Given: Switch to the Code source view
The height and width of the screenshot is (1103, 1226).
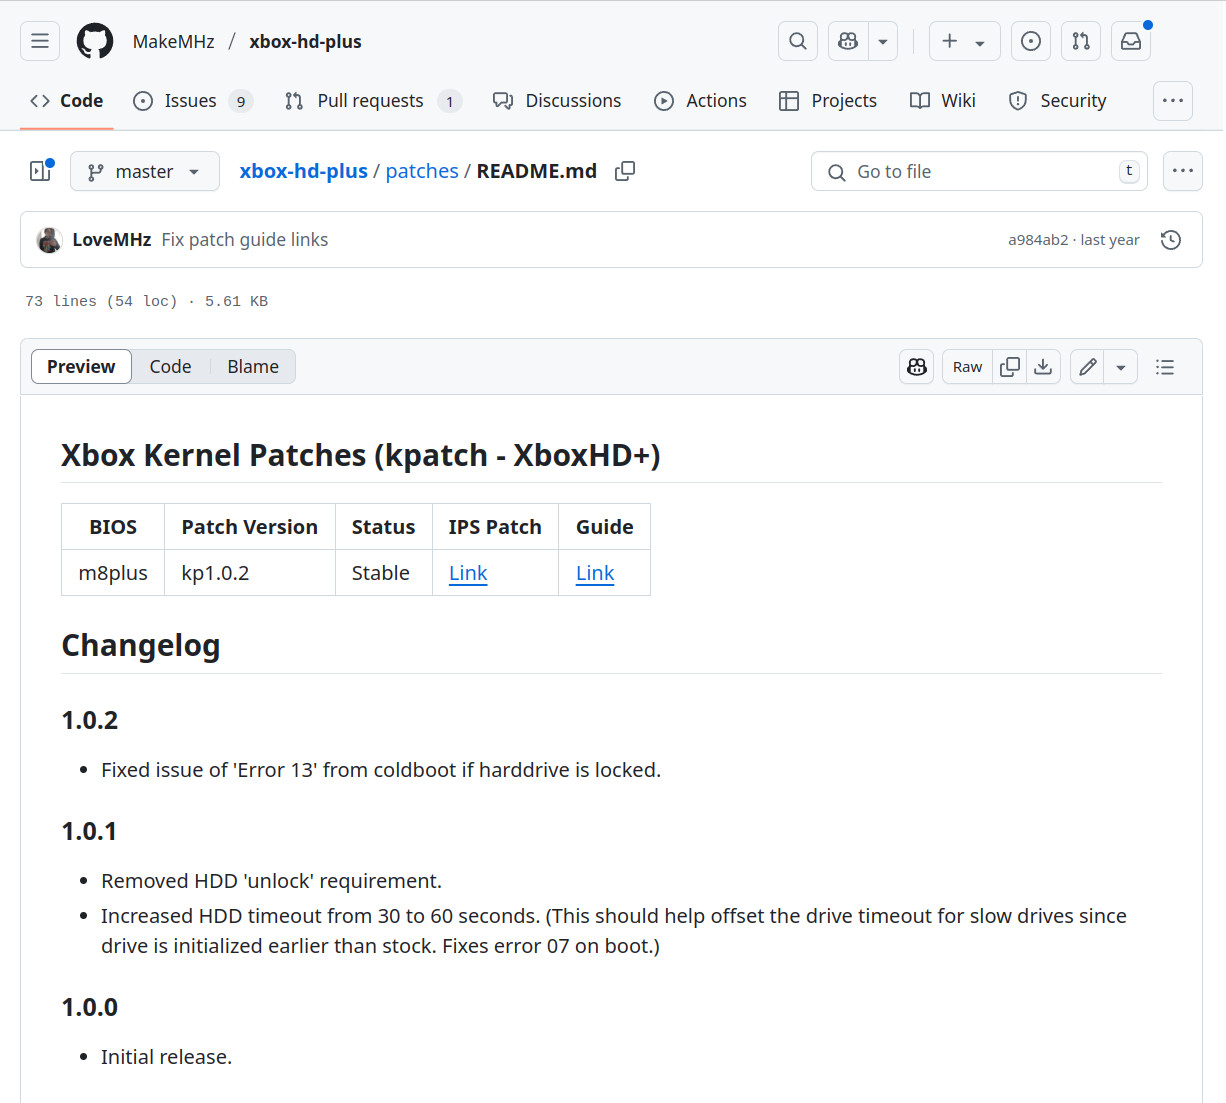Looking at the screenshot, I should point(170,367).
